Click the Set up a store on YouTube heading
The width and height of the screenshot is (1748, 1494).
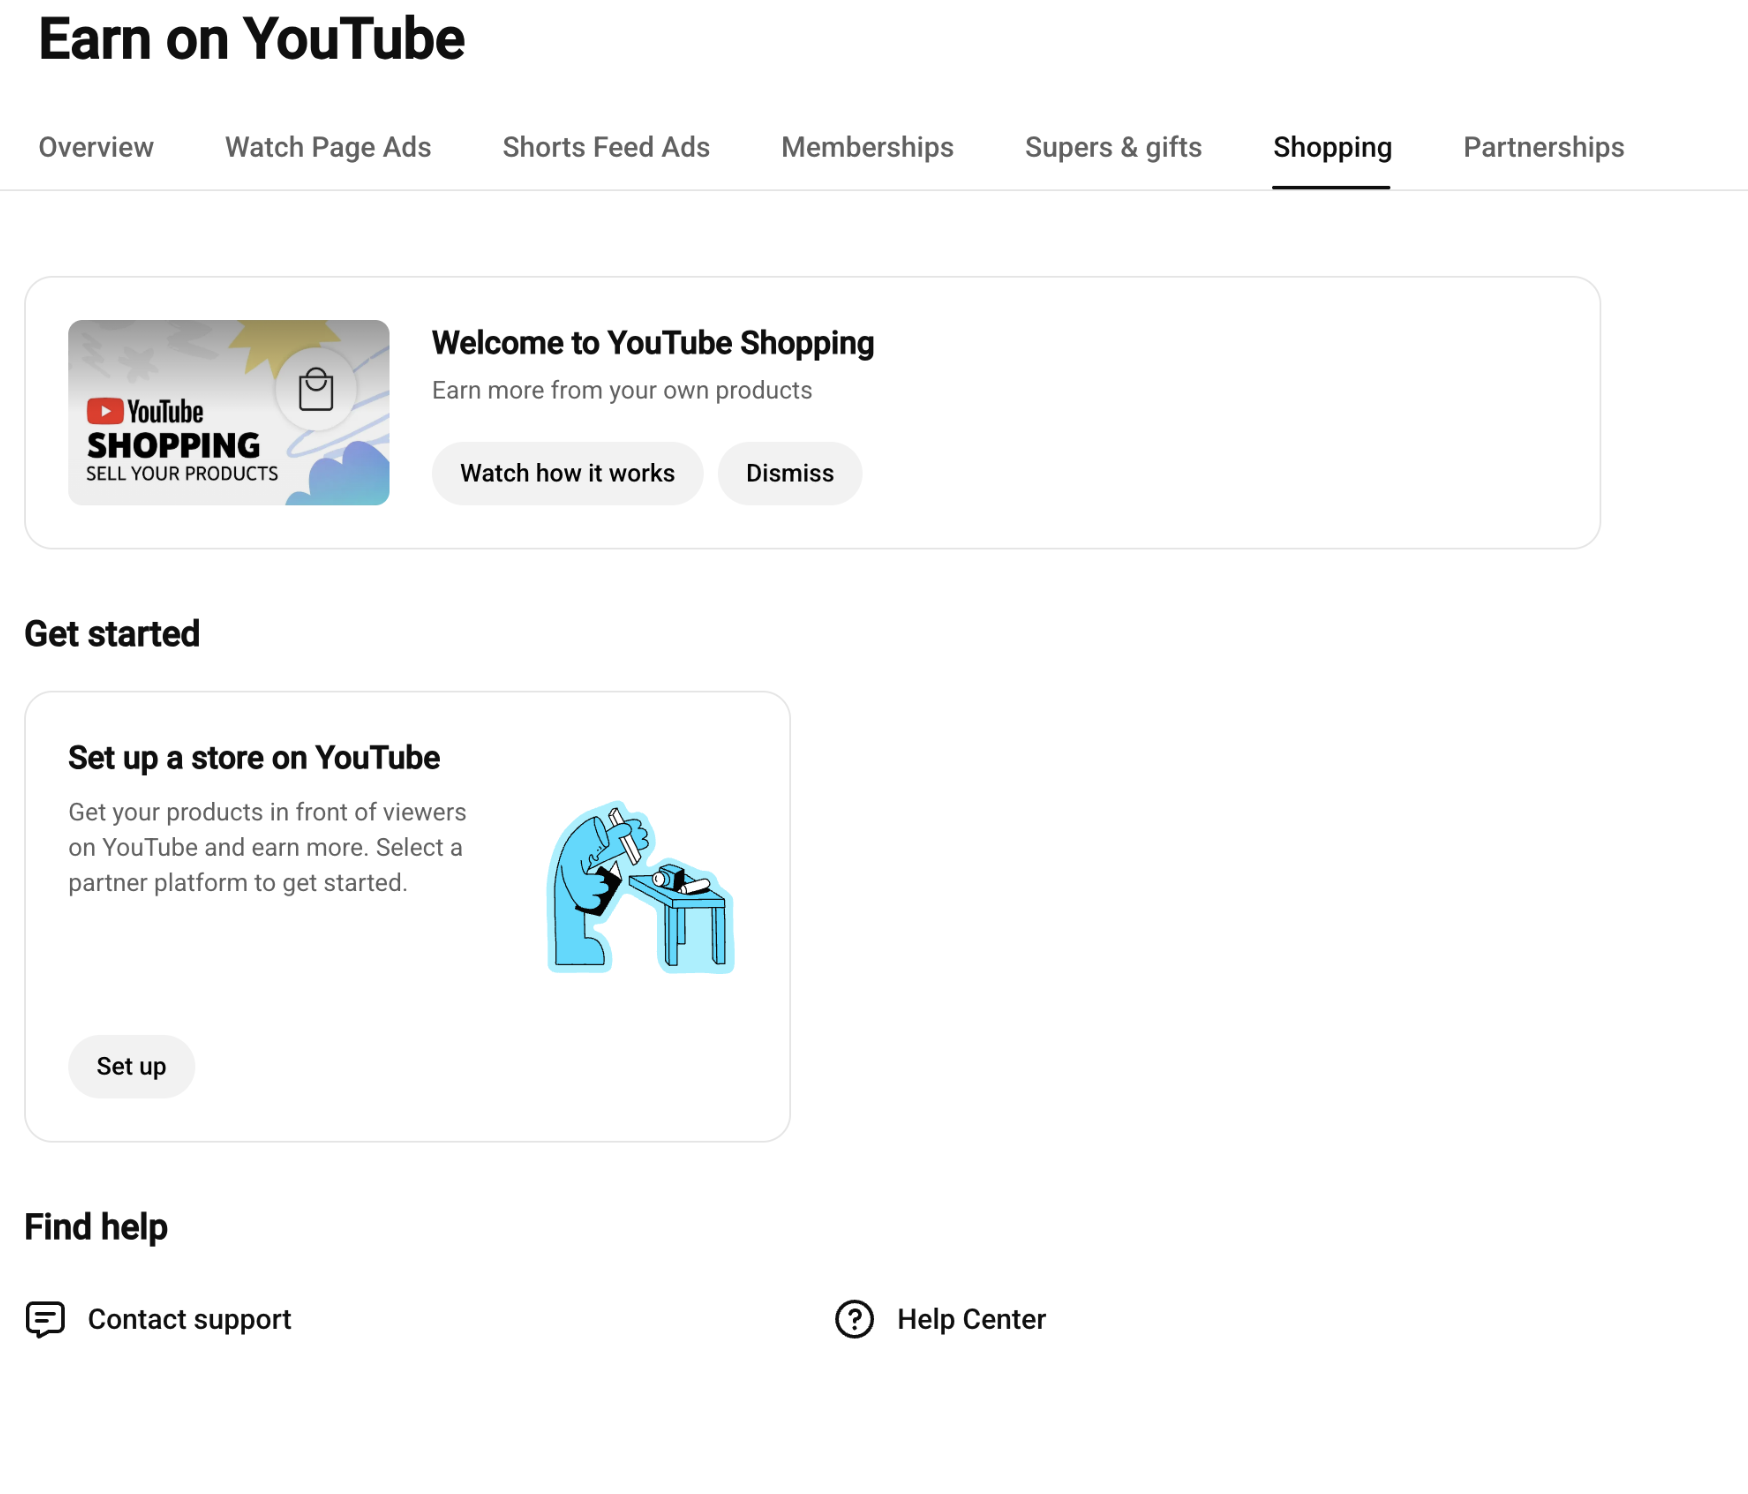click(254, 758)
